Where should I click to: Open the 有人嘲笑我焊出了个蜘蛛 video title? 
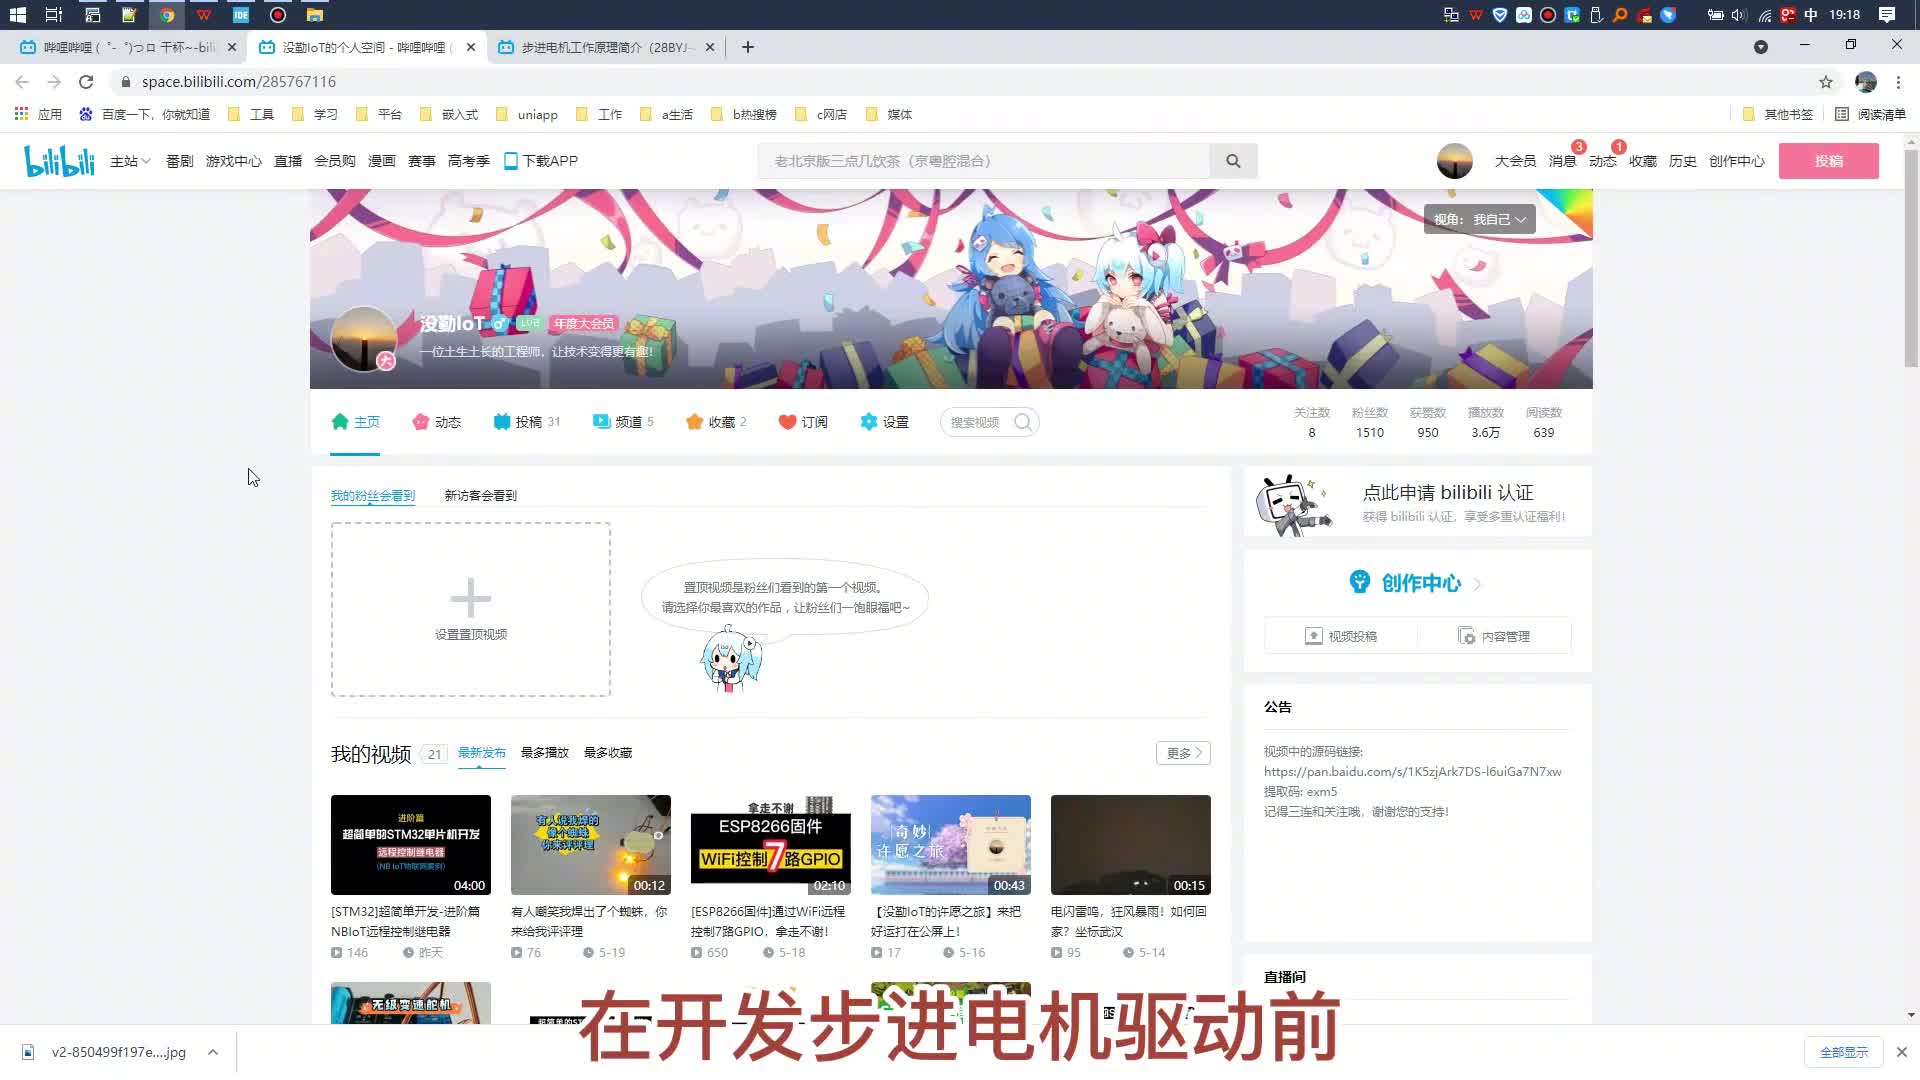pos(589,921)
